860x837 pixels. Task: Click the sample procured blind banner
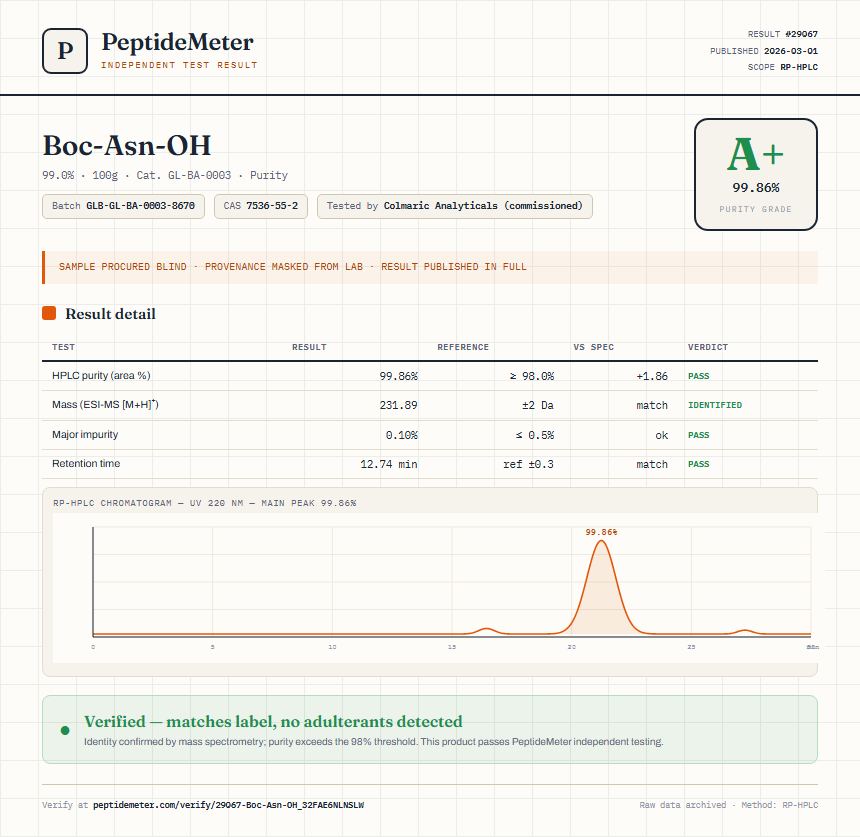(430, 267)
